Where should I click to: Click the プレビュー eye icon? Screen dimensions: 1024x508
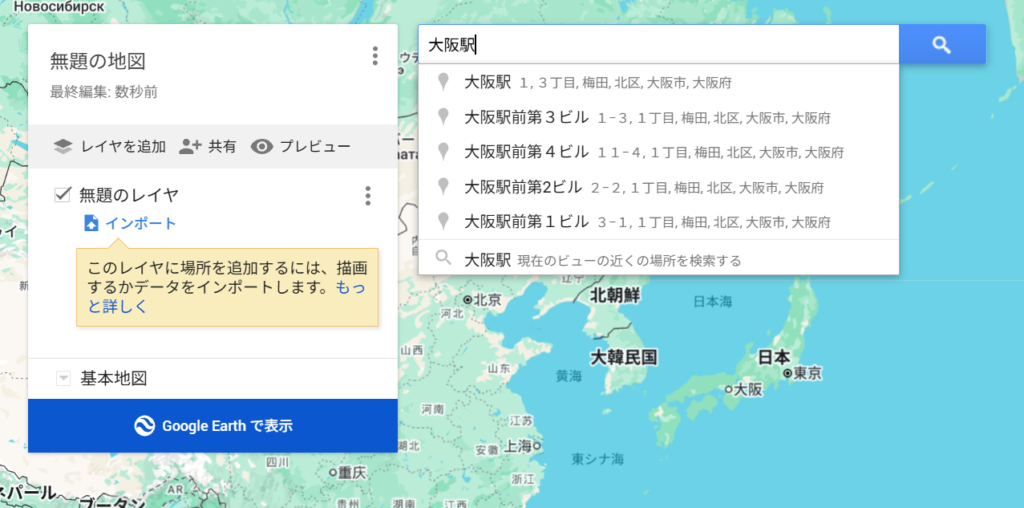(262, 146)
